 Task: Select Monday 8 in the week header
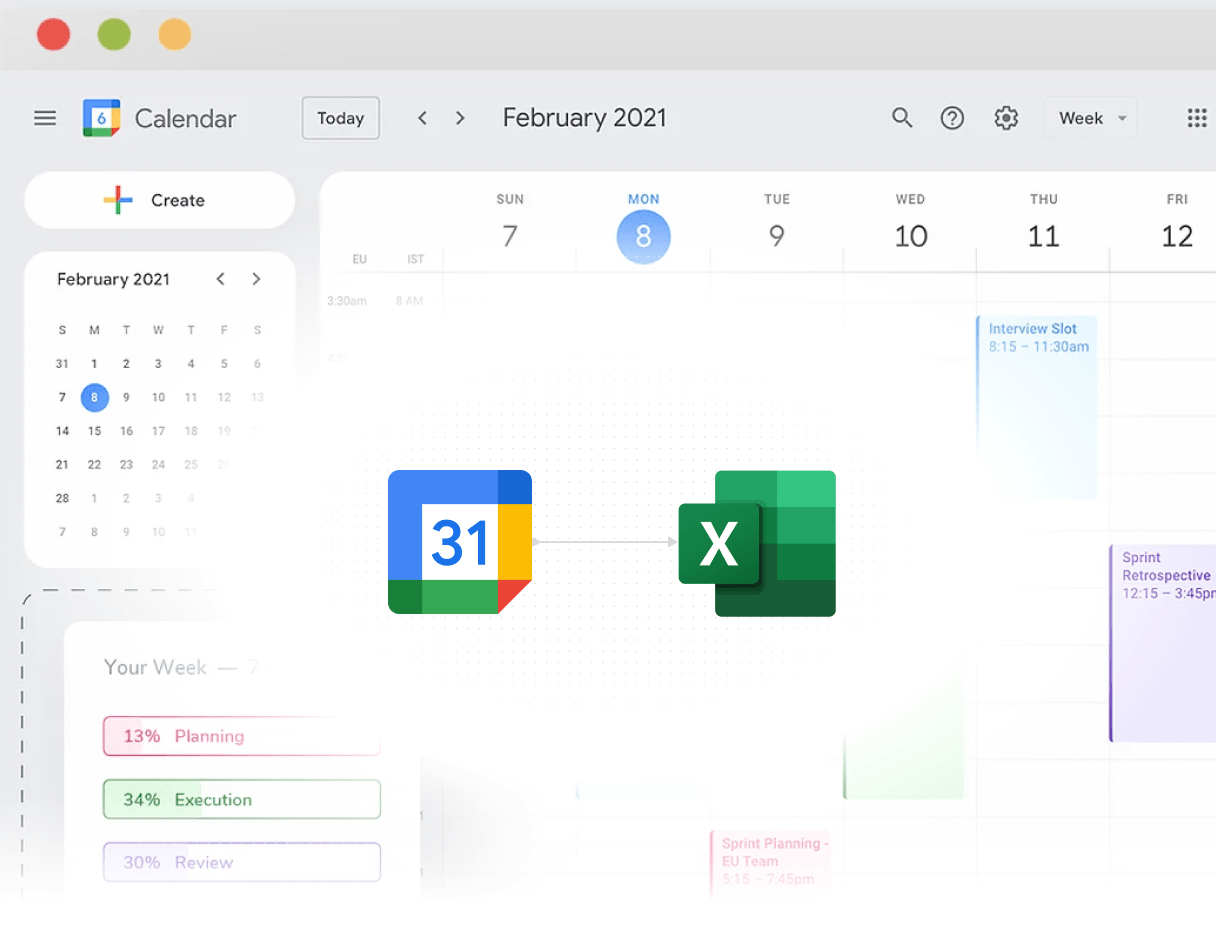[x=643, y=237]
